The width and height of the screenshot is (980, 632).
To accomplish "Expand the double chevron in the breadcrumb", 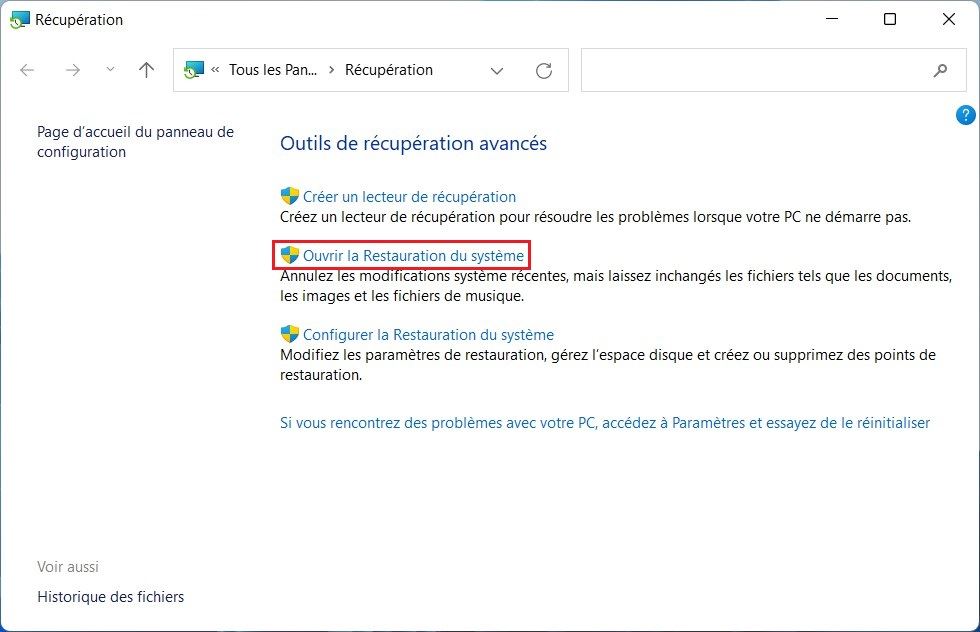I will click(x=215, y=70).
